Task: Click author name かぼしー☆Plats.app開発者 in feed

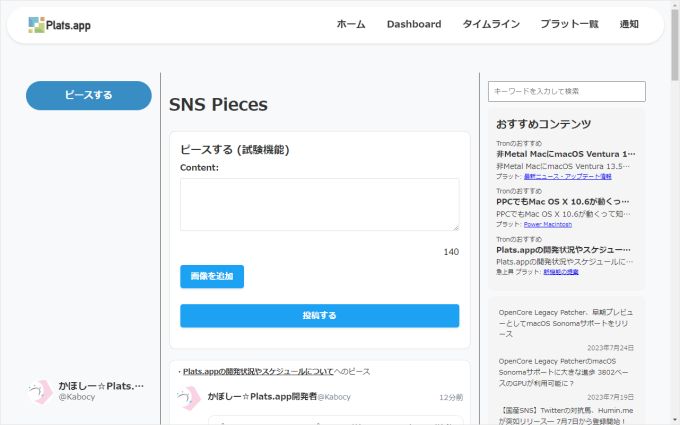Action: click(262, 396)
